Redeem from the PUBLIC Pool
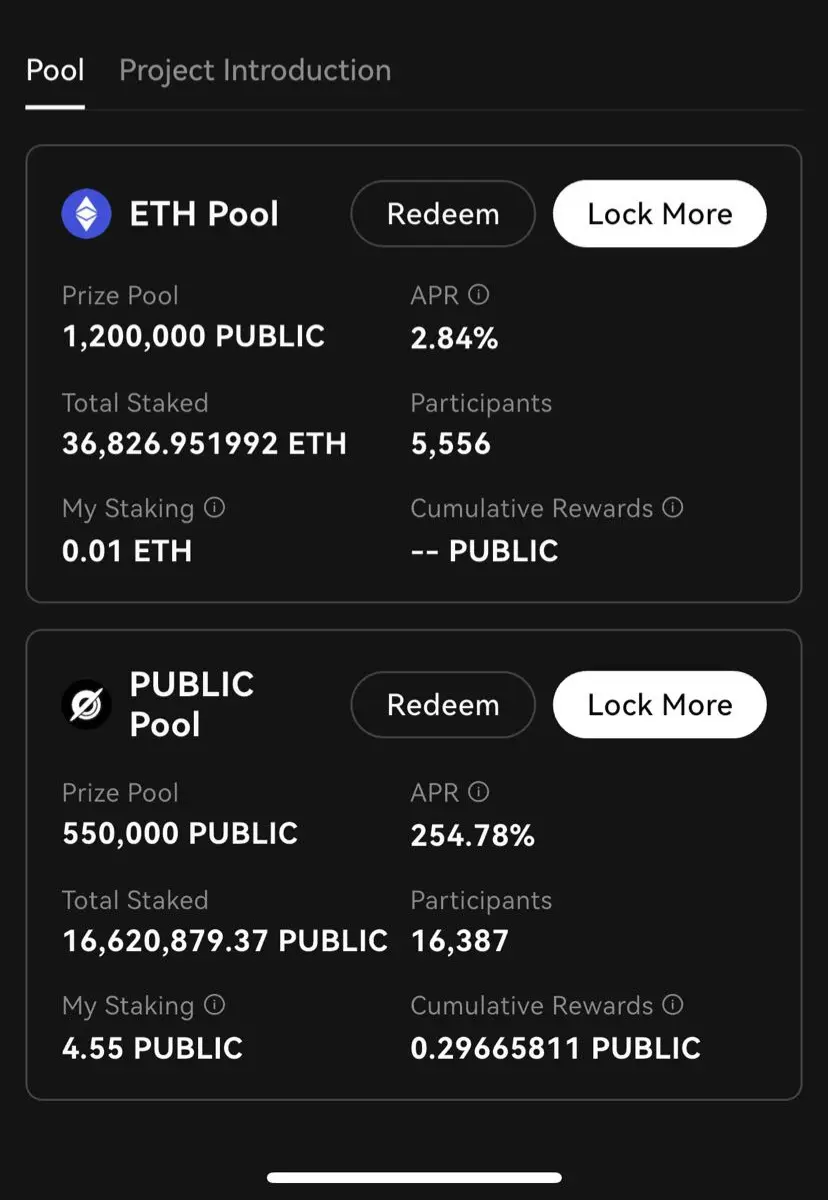828x1200 pixels. (443, 705)
